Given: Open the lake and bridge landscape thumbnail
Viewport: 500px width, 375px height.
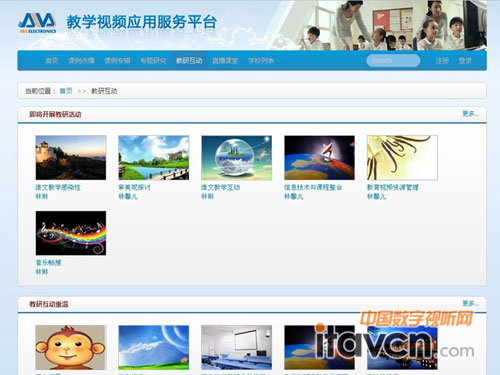Looking at the screenshot, I should point(154,158).
